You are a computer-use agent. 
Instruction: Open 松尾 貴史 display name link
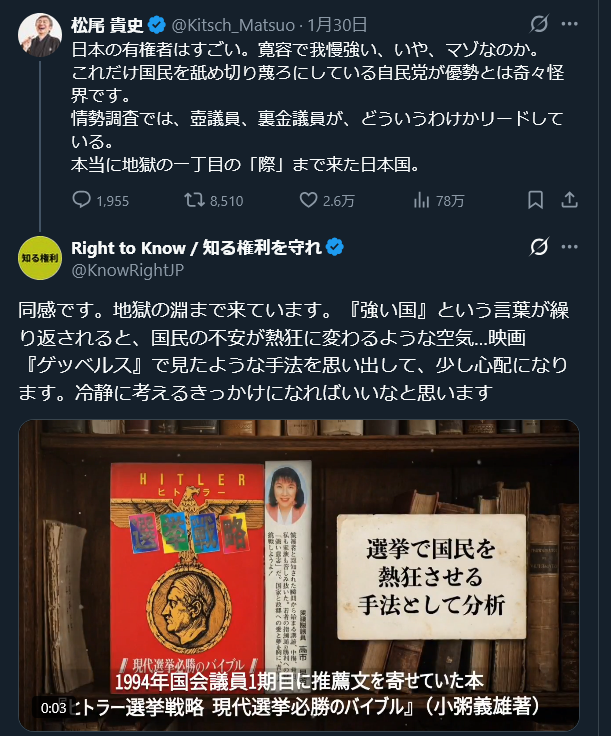(107, 25)
